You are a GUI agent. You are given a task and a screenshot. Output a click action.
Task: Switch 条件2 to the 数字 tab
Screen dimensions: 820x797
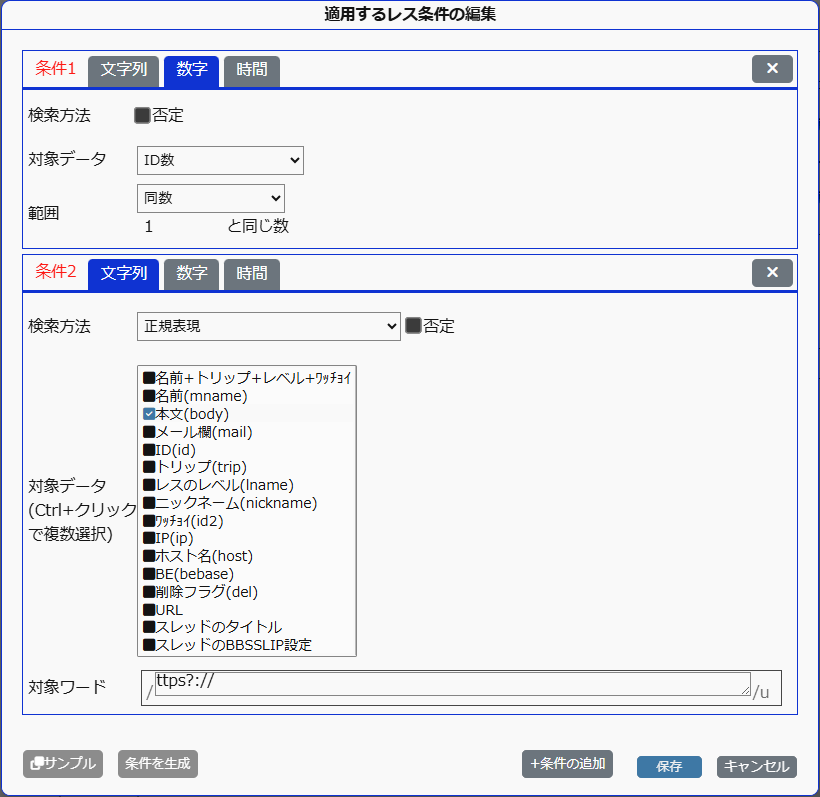[x=191, y=273]
